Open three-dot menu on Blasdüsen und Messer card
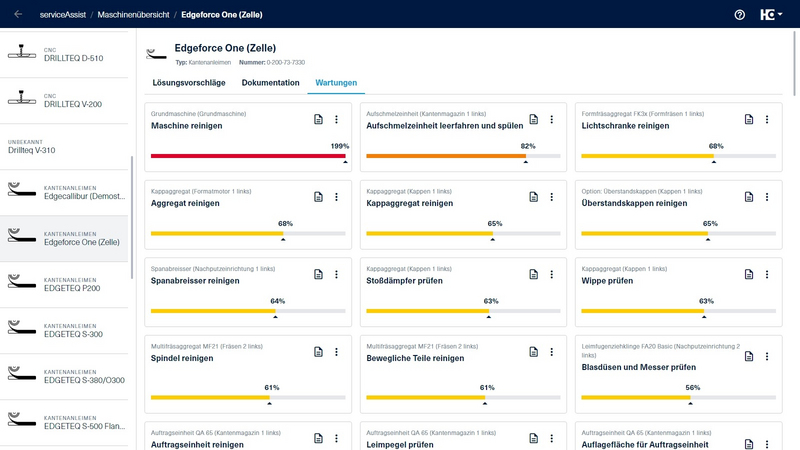This screenshot has width=800, height=450. click(x=767, y=352)
